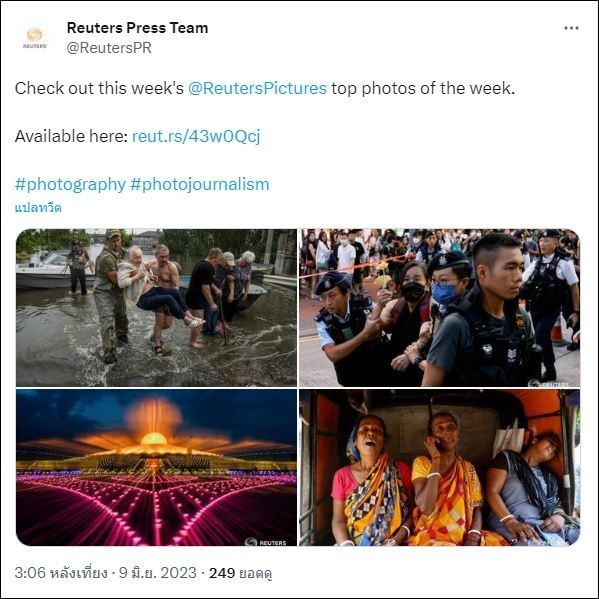Click the #photography hashtag
Viewport: 599px width, 599px height.
click(70, 184)
